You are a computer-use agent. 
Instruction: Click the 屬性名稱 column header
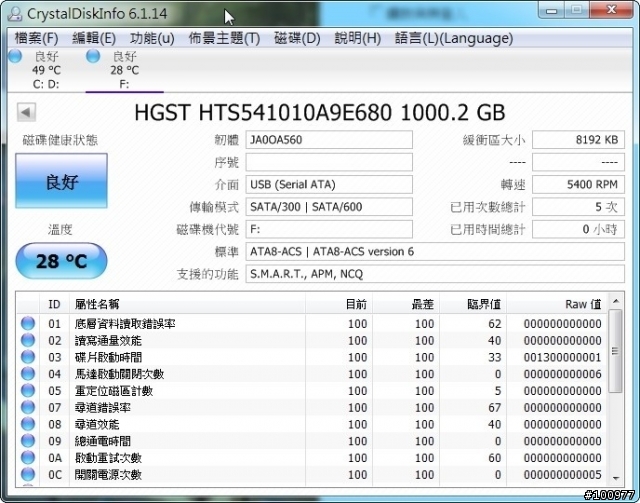pyautogui.click(x=187, y=304)
